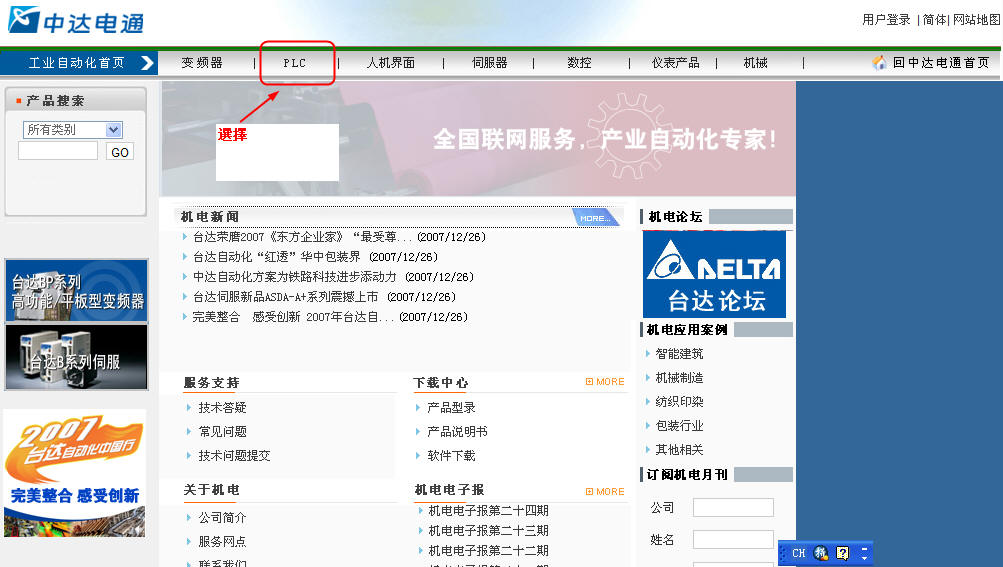Click the product search text field
This screenshot has height=567, width=1003.
[58, 151]
